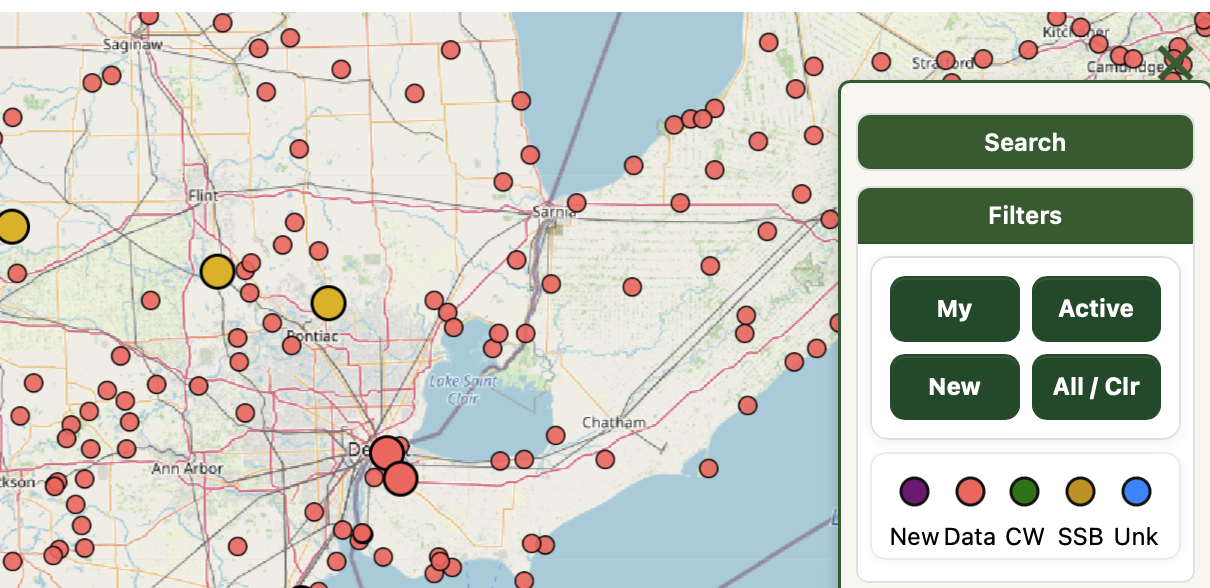
Task: Click the yellow marker at the map's left edge
Action: click(x=11, y=227)
